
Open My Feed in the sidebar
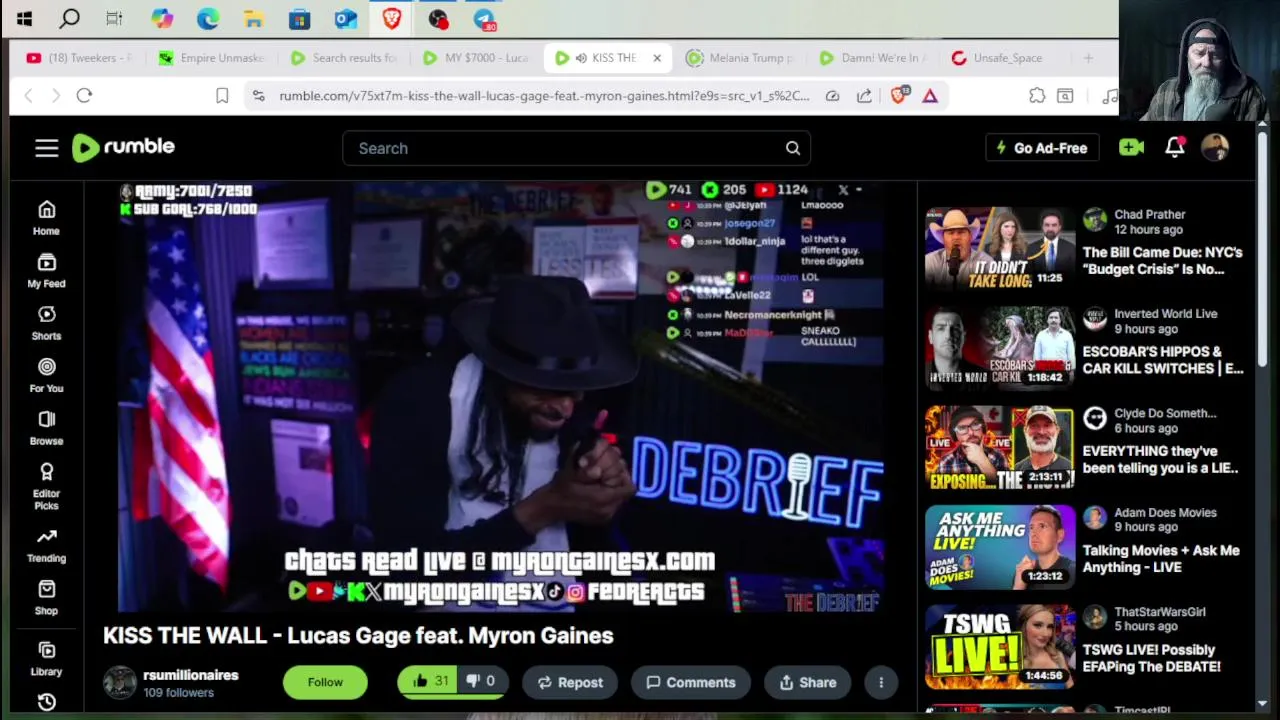[46, 270]
